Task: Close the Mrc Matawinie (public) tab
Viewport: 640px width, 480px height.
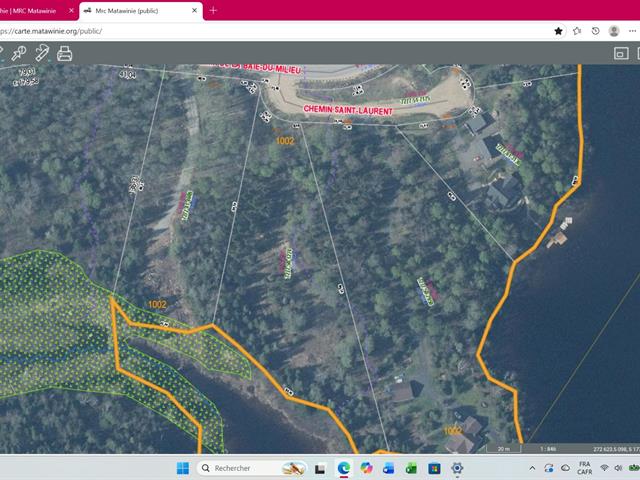Action: 194,11
